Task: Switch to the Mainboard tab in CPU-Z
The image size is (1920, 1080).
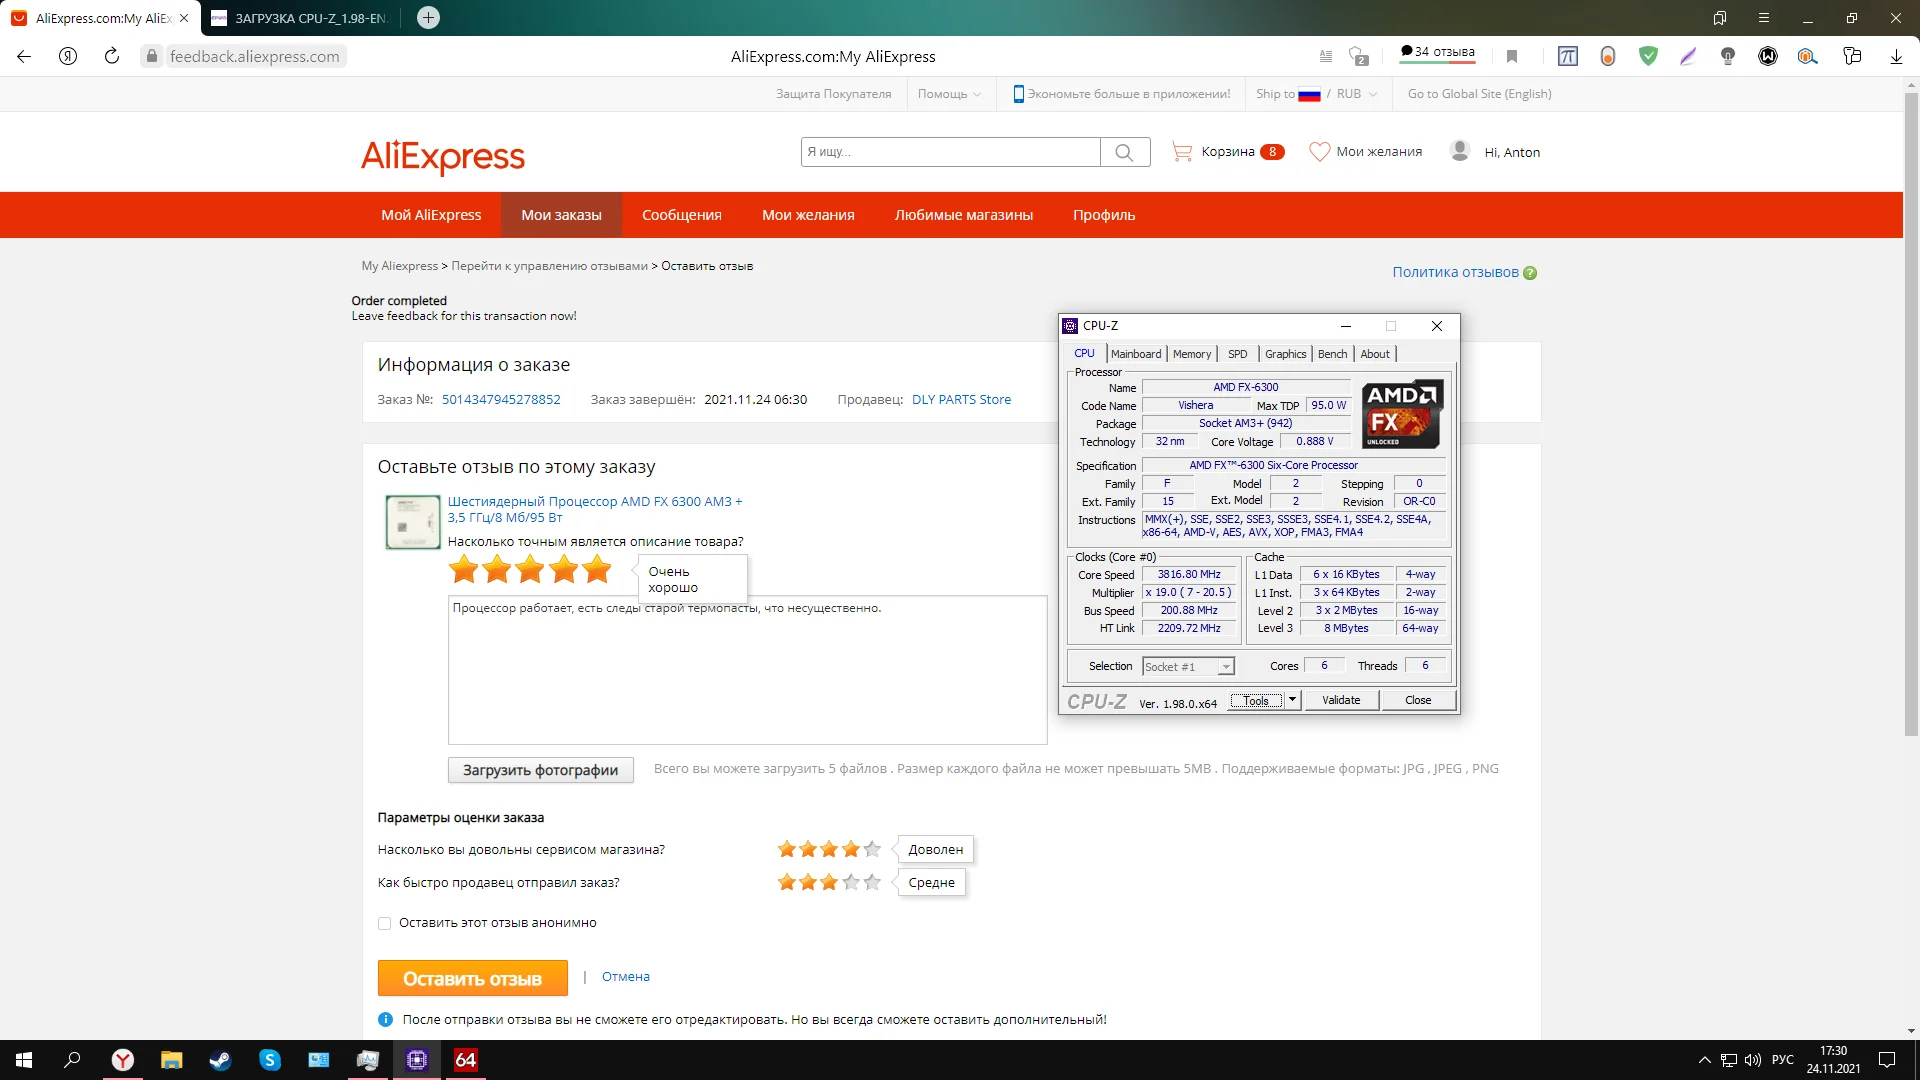Action: [1136, 354]
